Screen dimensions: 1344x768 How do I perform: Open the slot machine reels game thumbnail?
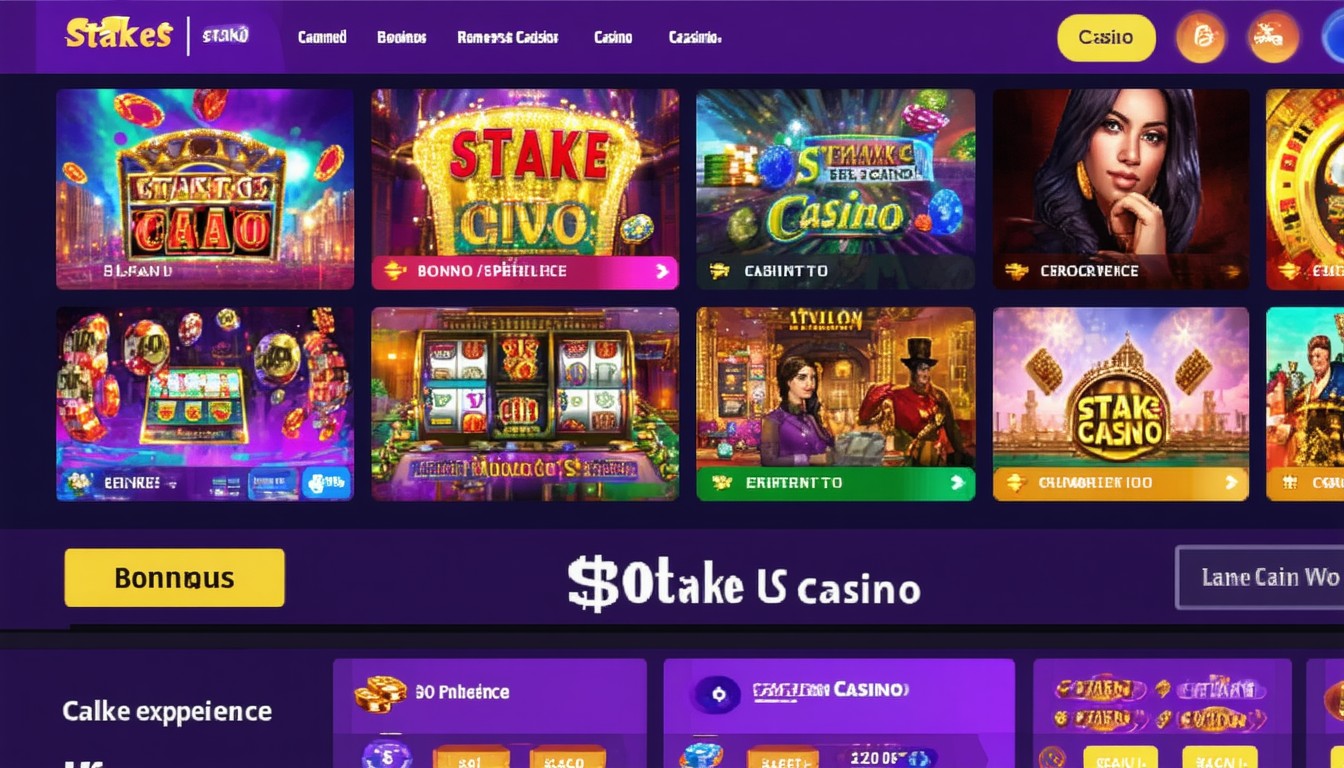point(525,404)
